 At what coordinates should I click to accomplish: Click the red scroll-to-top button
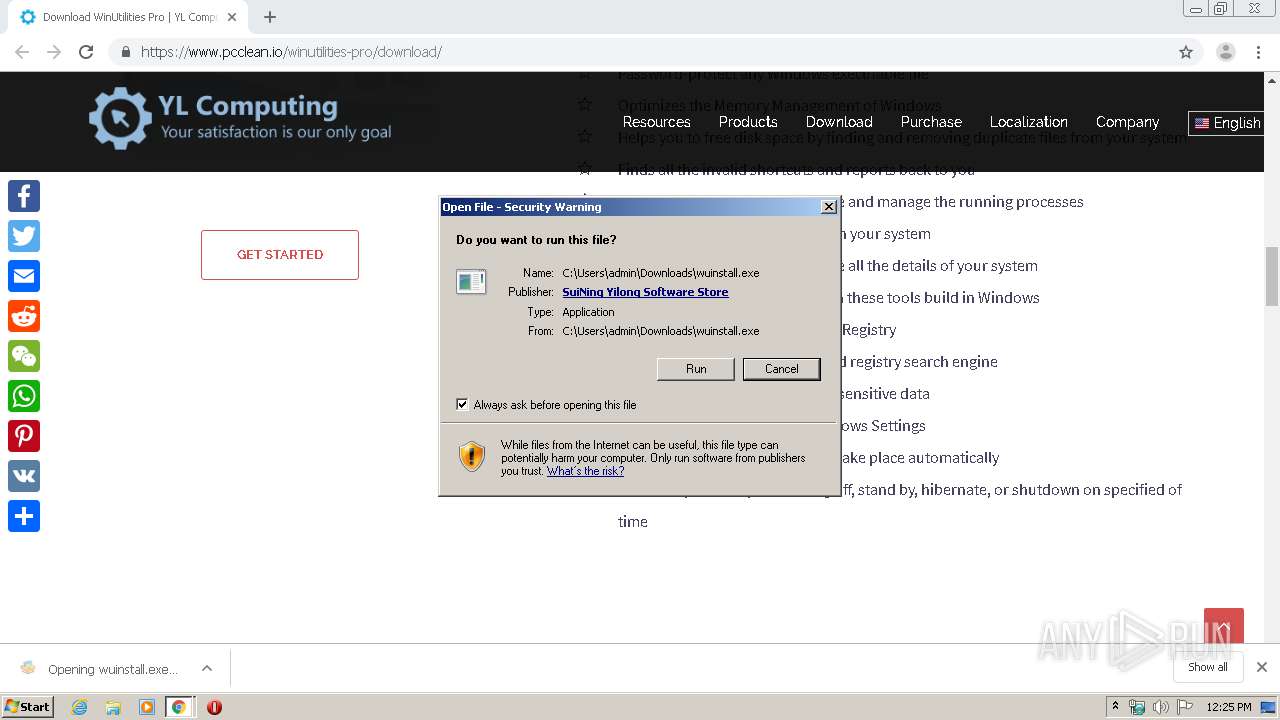[1224, 628]
